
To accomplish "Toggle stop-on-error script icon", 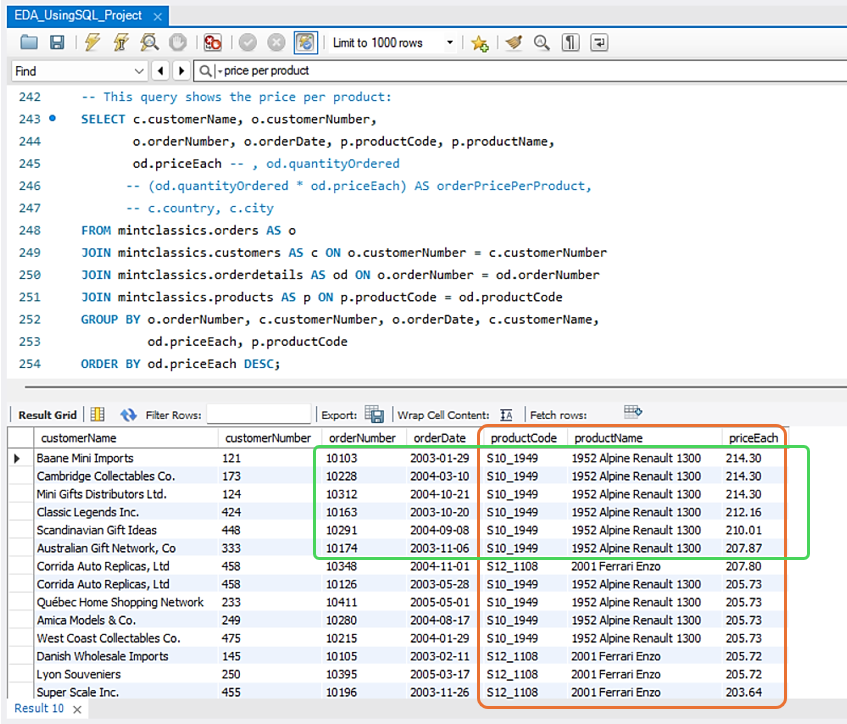I will point(213,42).
